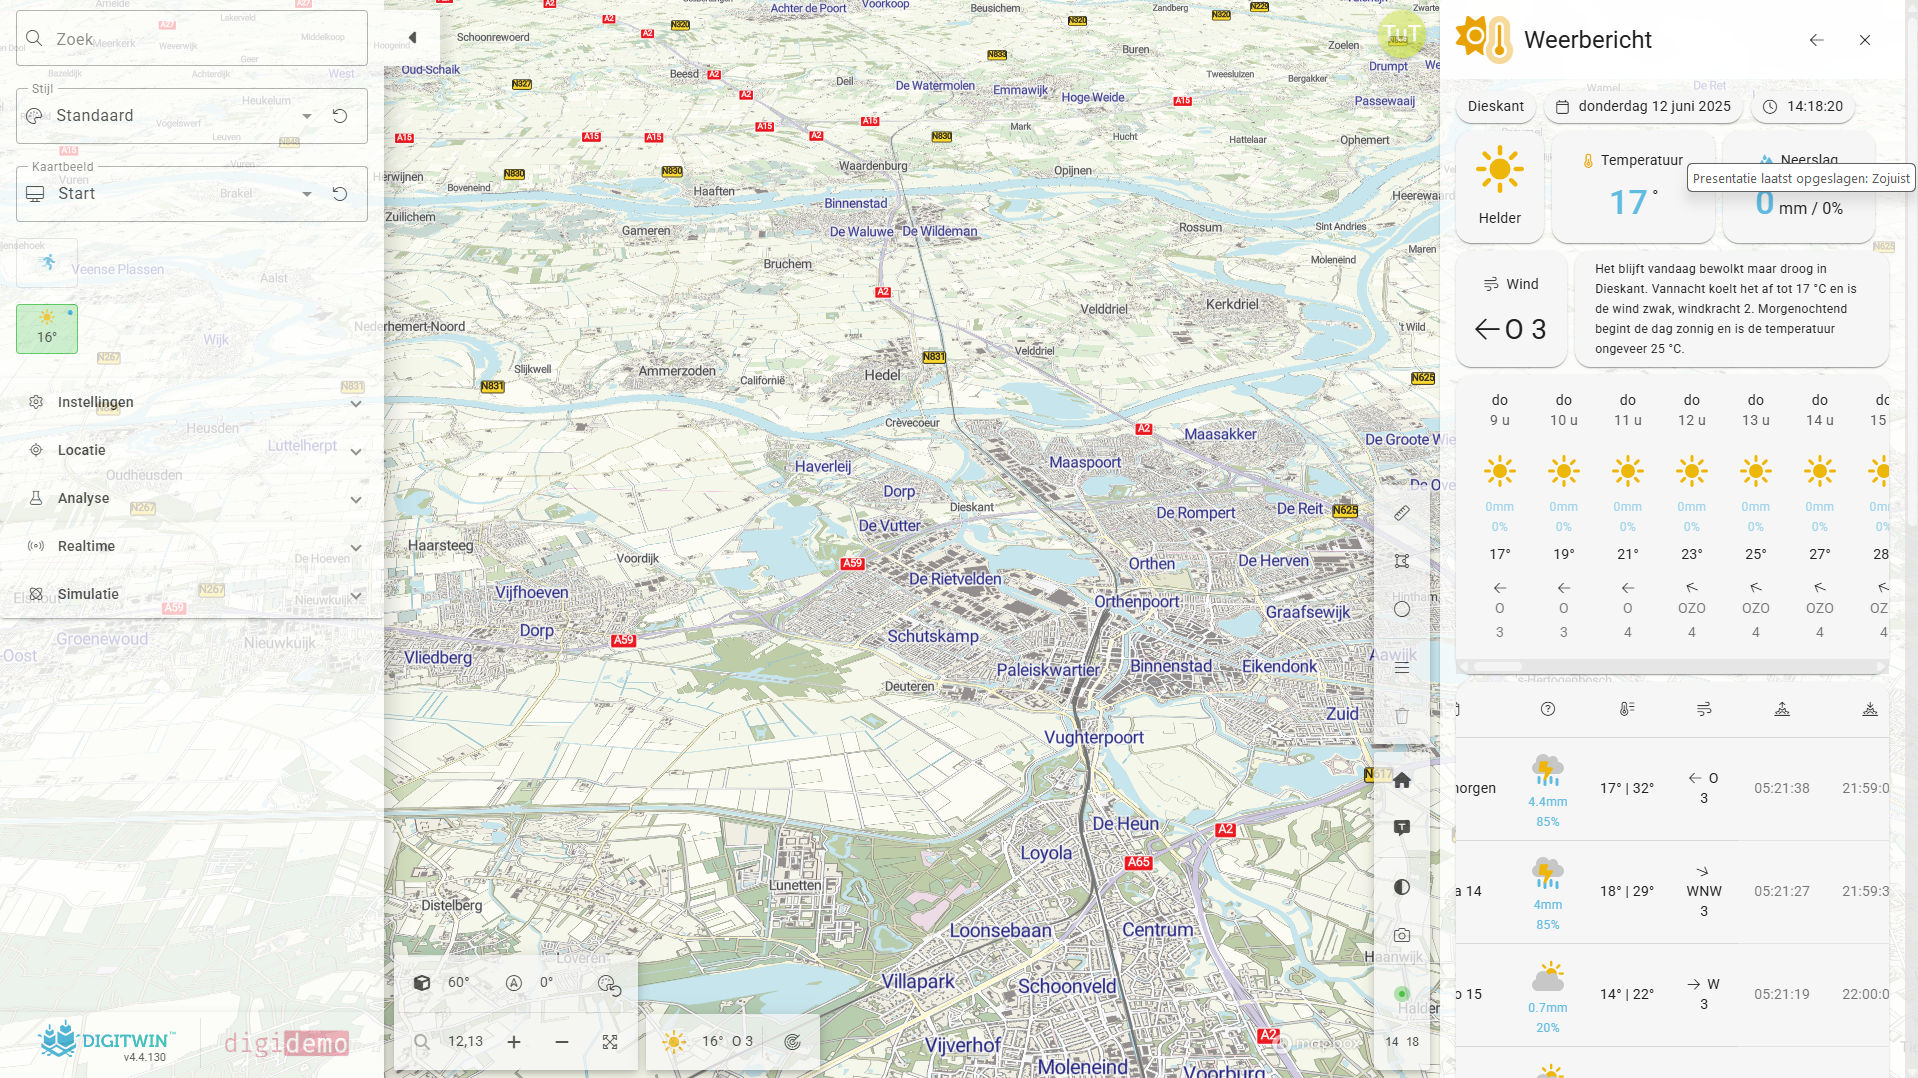
Task: Click the Dieskant location button
Action: (1495, 106)
